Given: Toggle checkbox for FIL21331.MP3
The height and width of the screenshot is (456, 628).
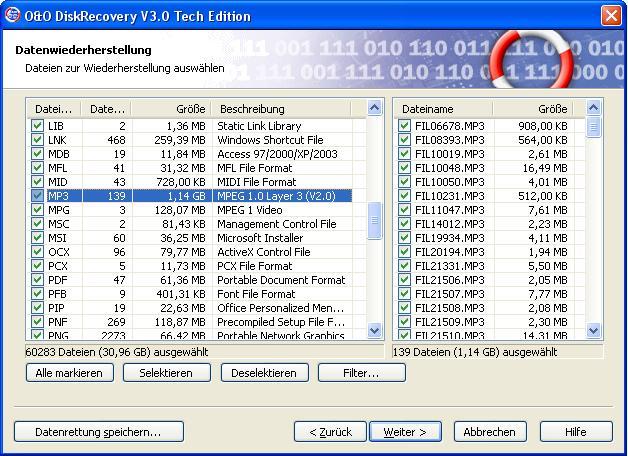Looking at the screenshot, I should tap(404, 266).
